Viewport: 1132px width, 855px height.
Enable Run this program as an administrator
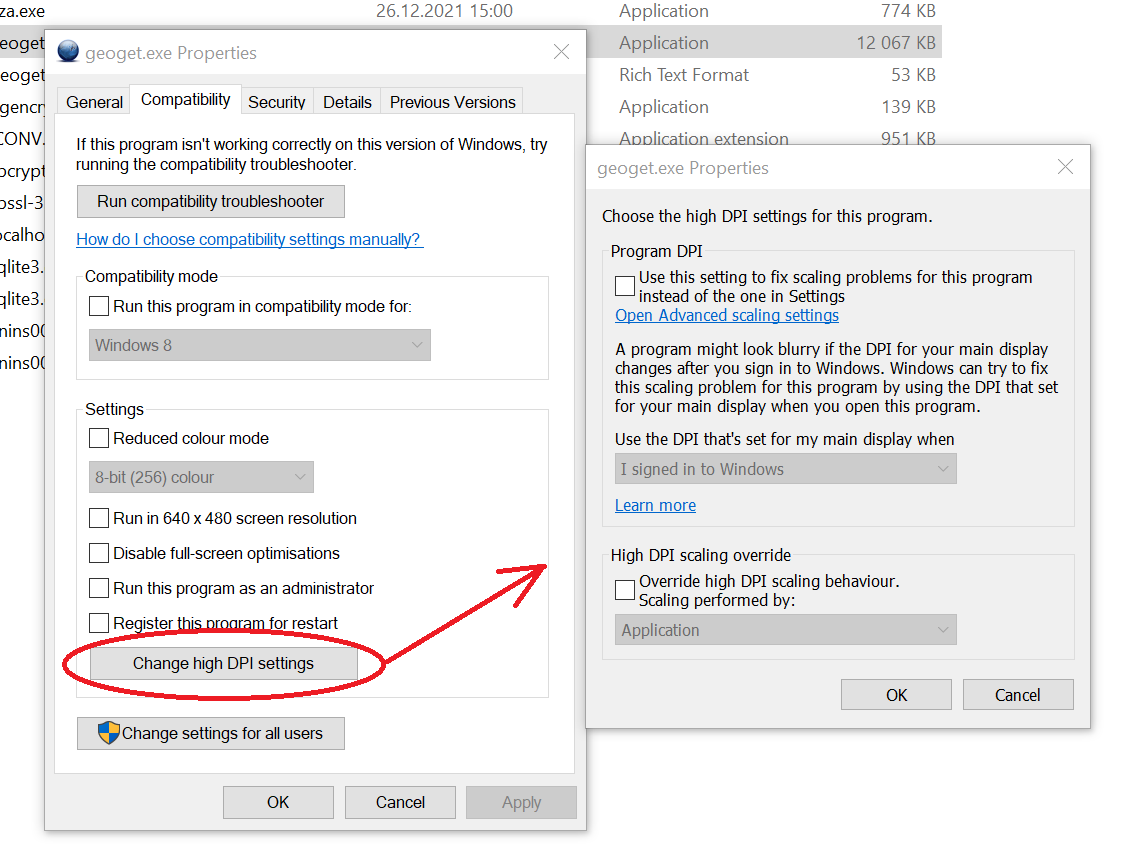click(x=99, y=588)
